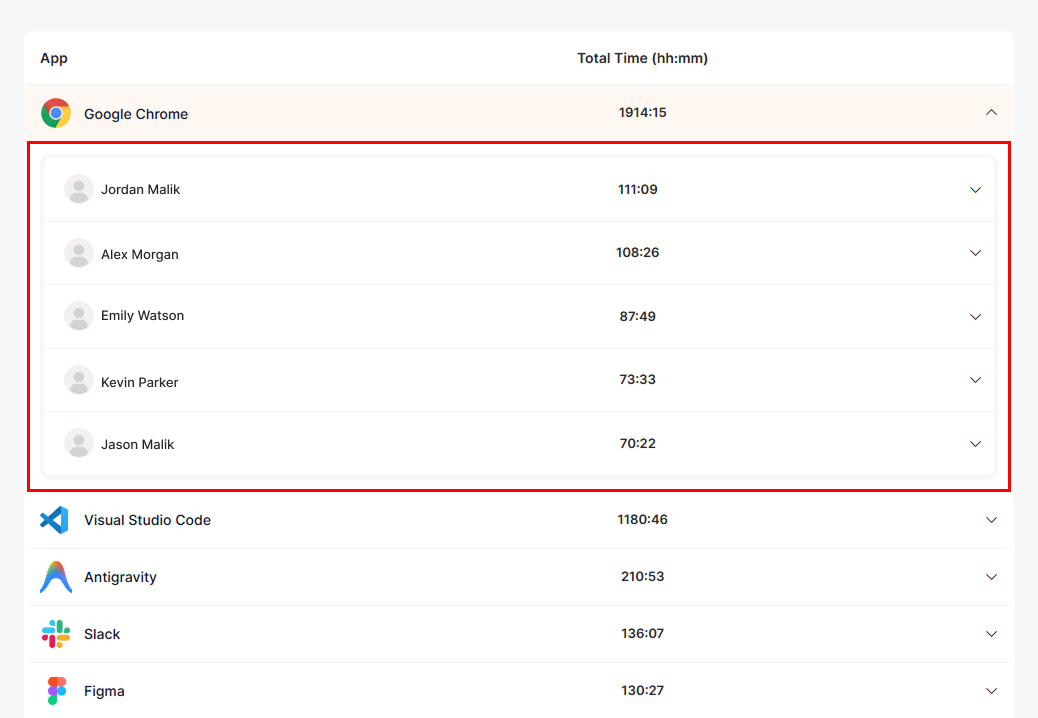Viewport: 1038px width, 718px height.
Task: Expand the Visual Studio Code row
Action: [991, 520]
